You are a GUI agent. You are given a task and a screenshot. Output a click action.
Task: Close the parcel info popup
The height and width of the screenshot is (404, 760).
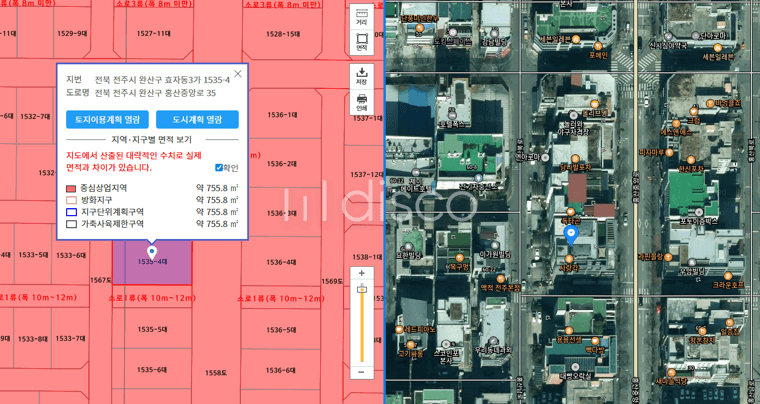(x=238, y=74)
